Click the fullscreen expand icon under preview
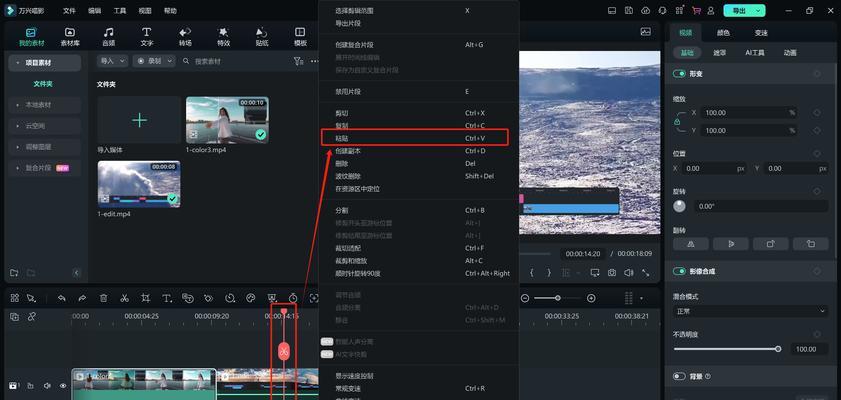841x400 pixels. point(646,273)
